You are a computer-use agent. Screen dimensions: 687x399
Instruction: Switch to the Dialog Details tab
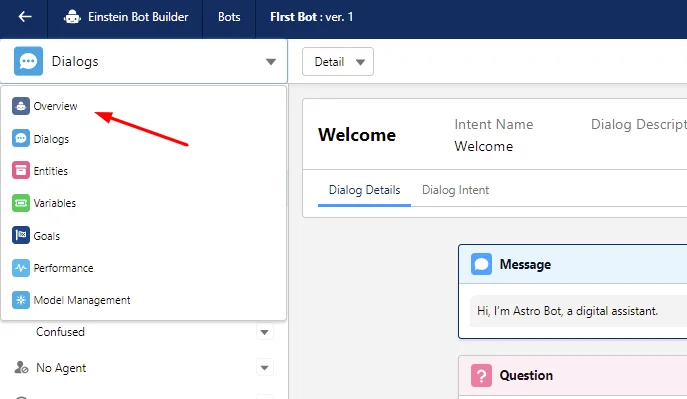pos(365,190)
